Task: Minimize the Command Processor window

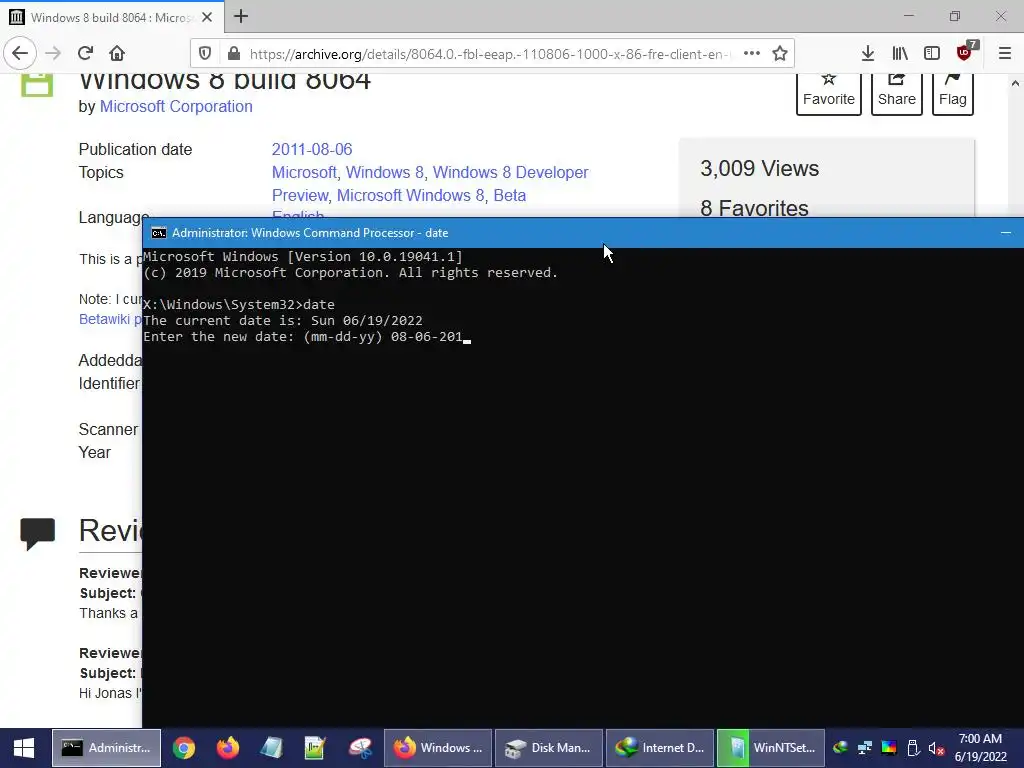Action: [x=1006, y=232]
